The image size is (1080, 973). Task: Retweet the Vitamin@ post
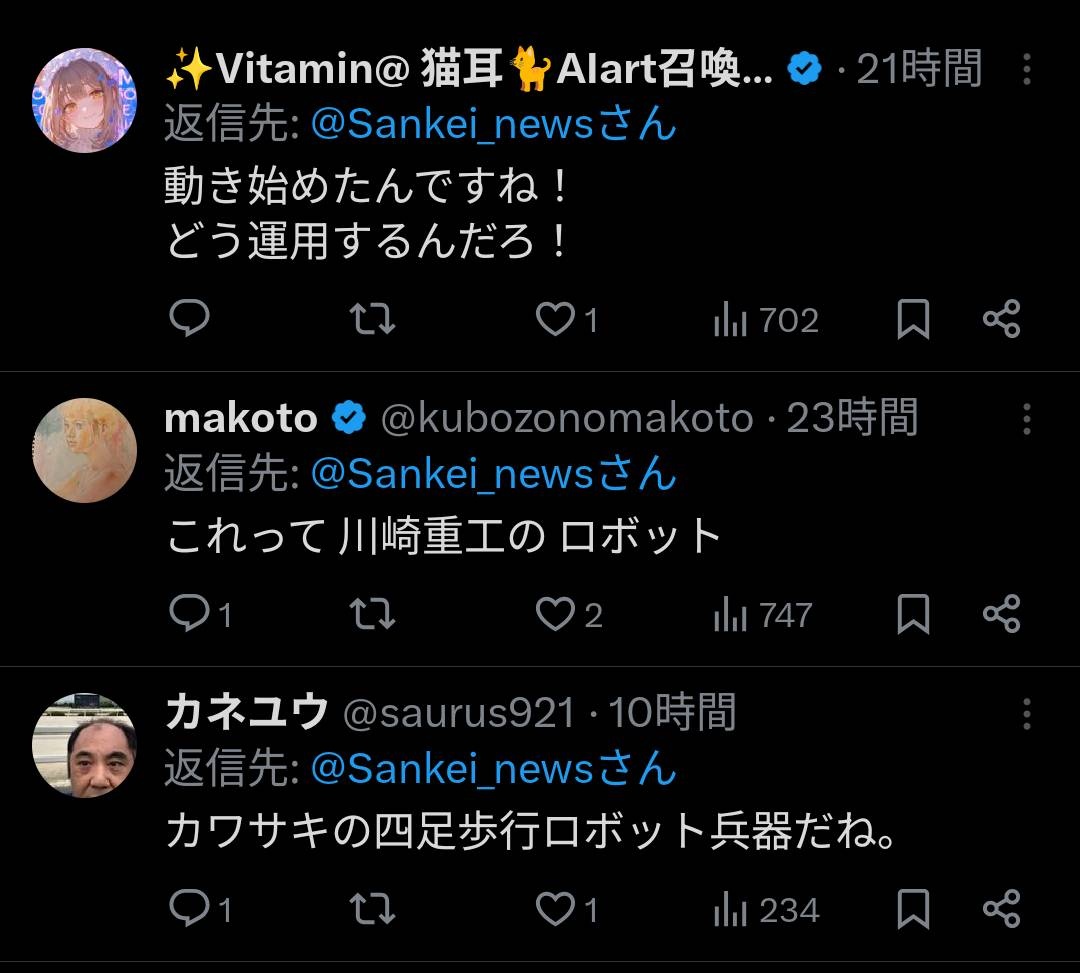(x=372, y=319)
